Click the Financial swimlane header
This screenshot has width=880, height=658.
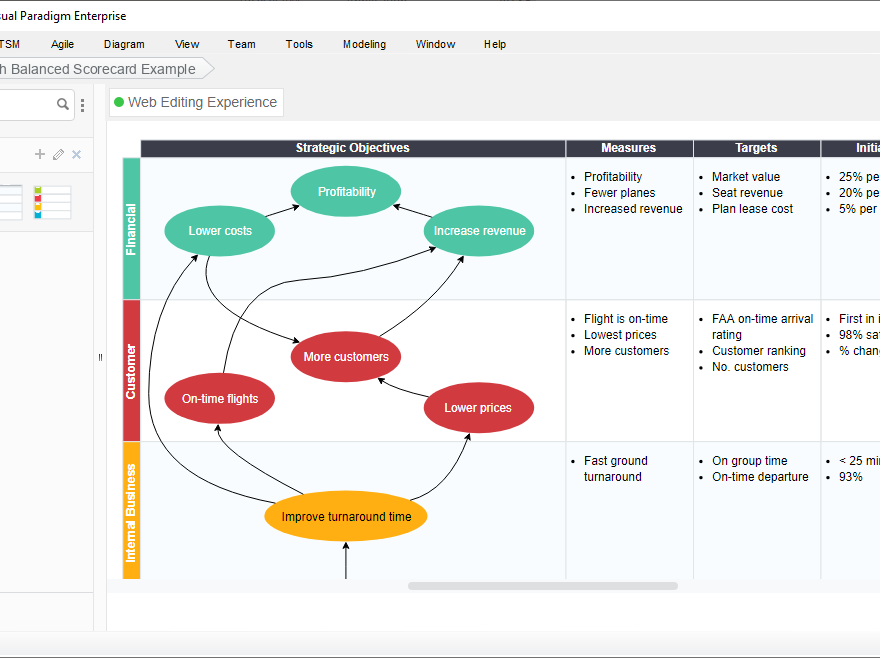pyautogui.click(x=130, y=227)
